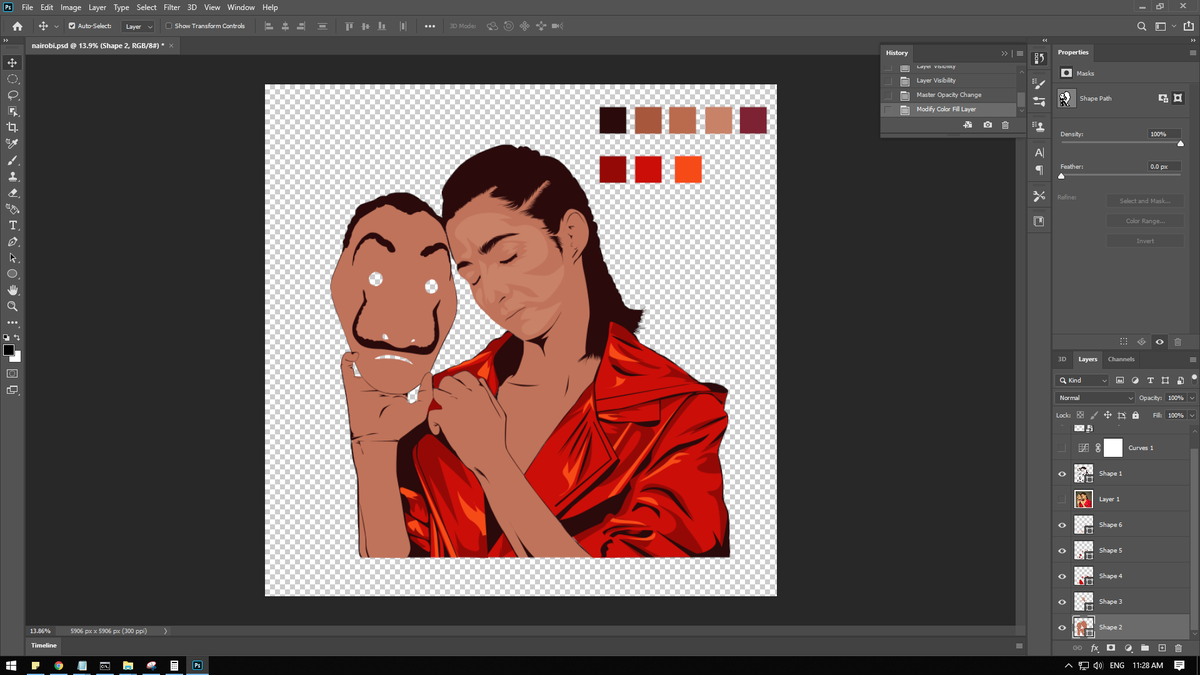Hide the Shape 4 layer
The width and height of the screenshot is (1200, 675).
1062,576
